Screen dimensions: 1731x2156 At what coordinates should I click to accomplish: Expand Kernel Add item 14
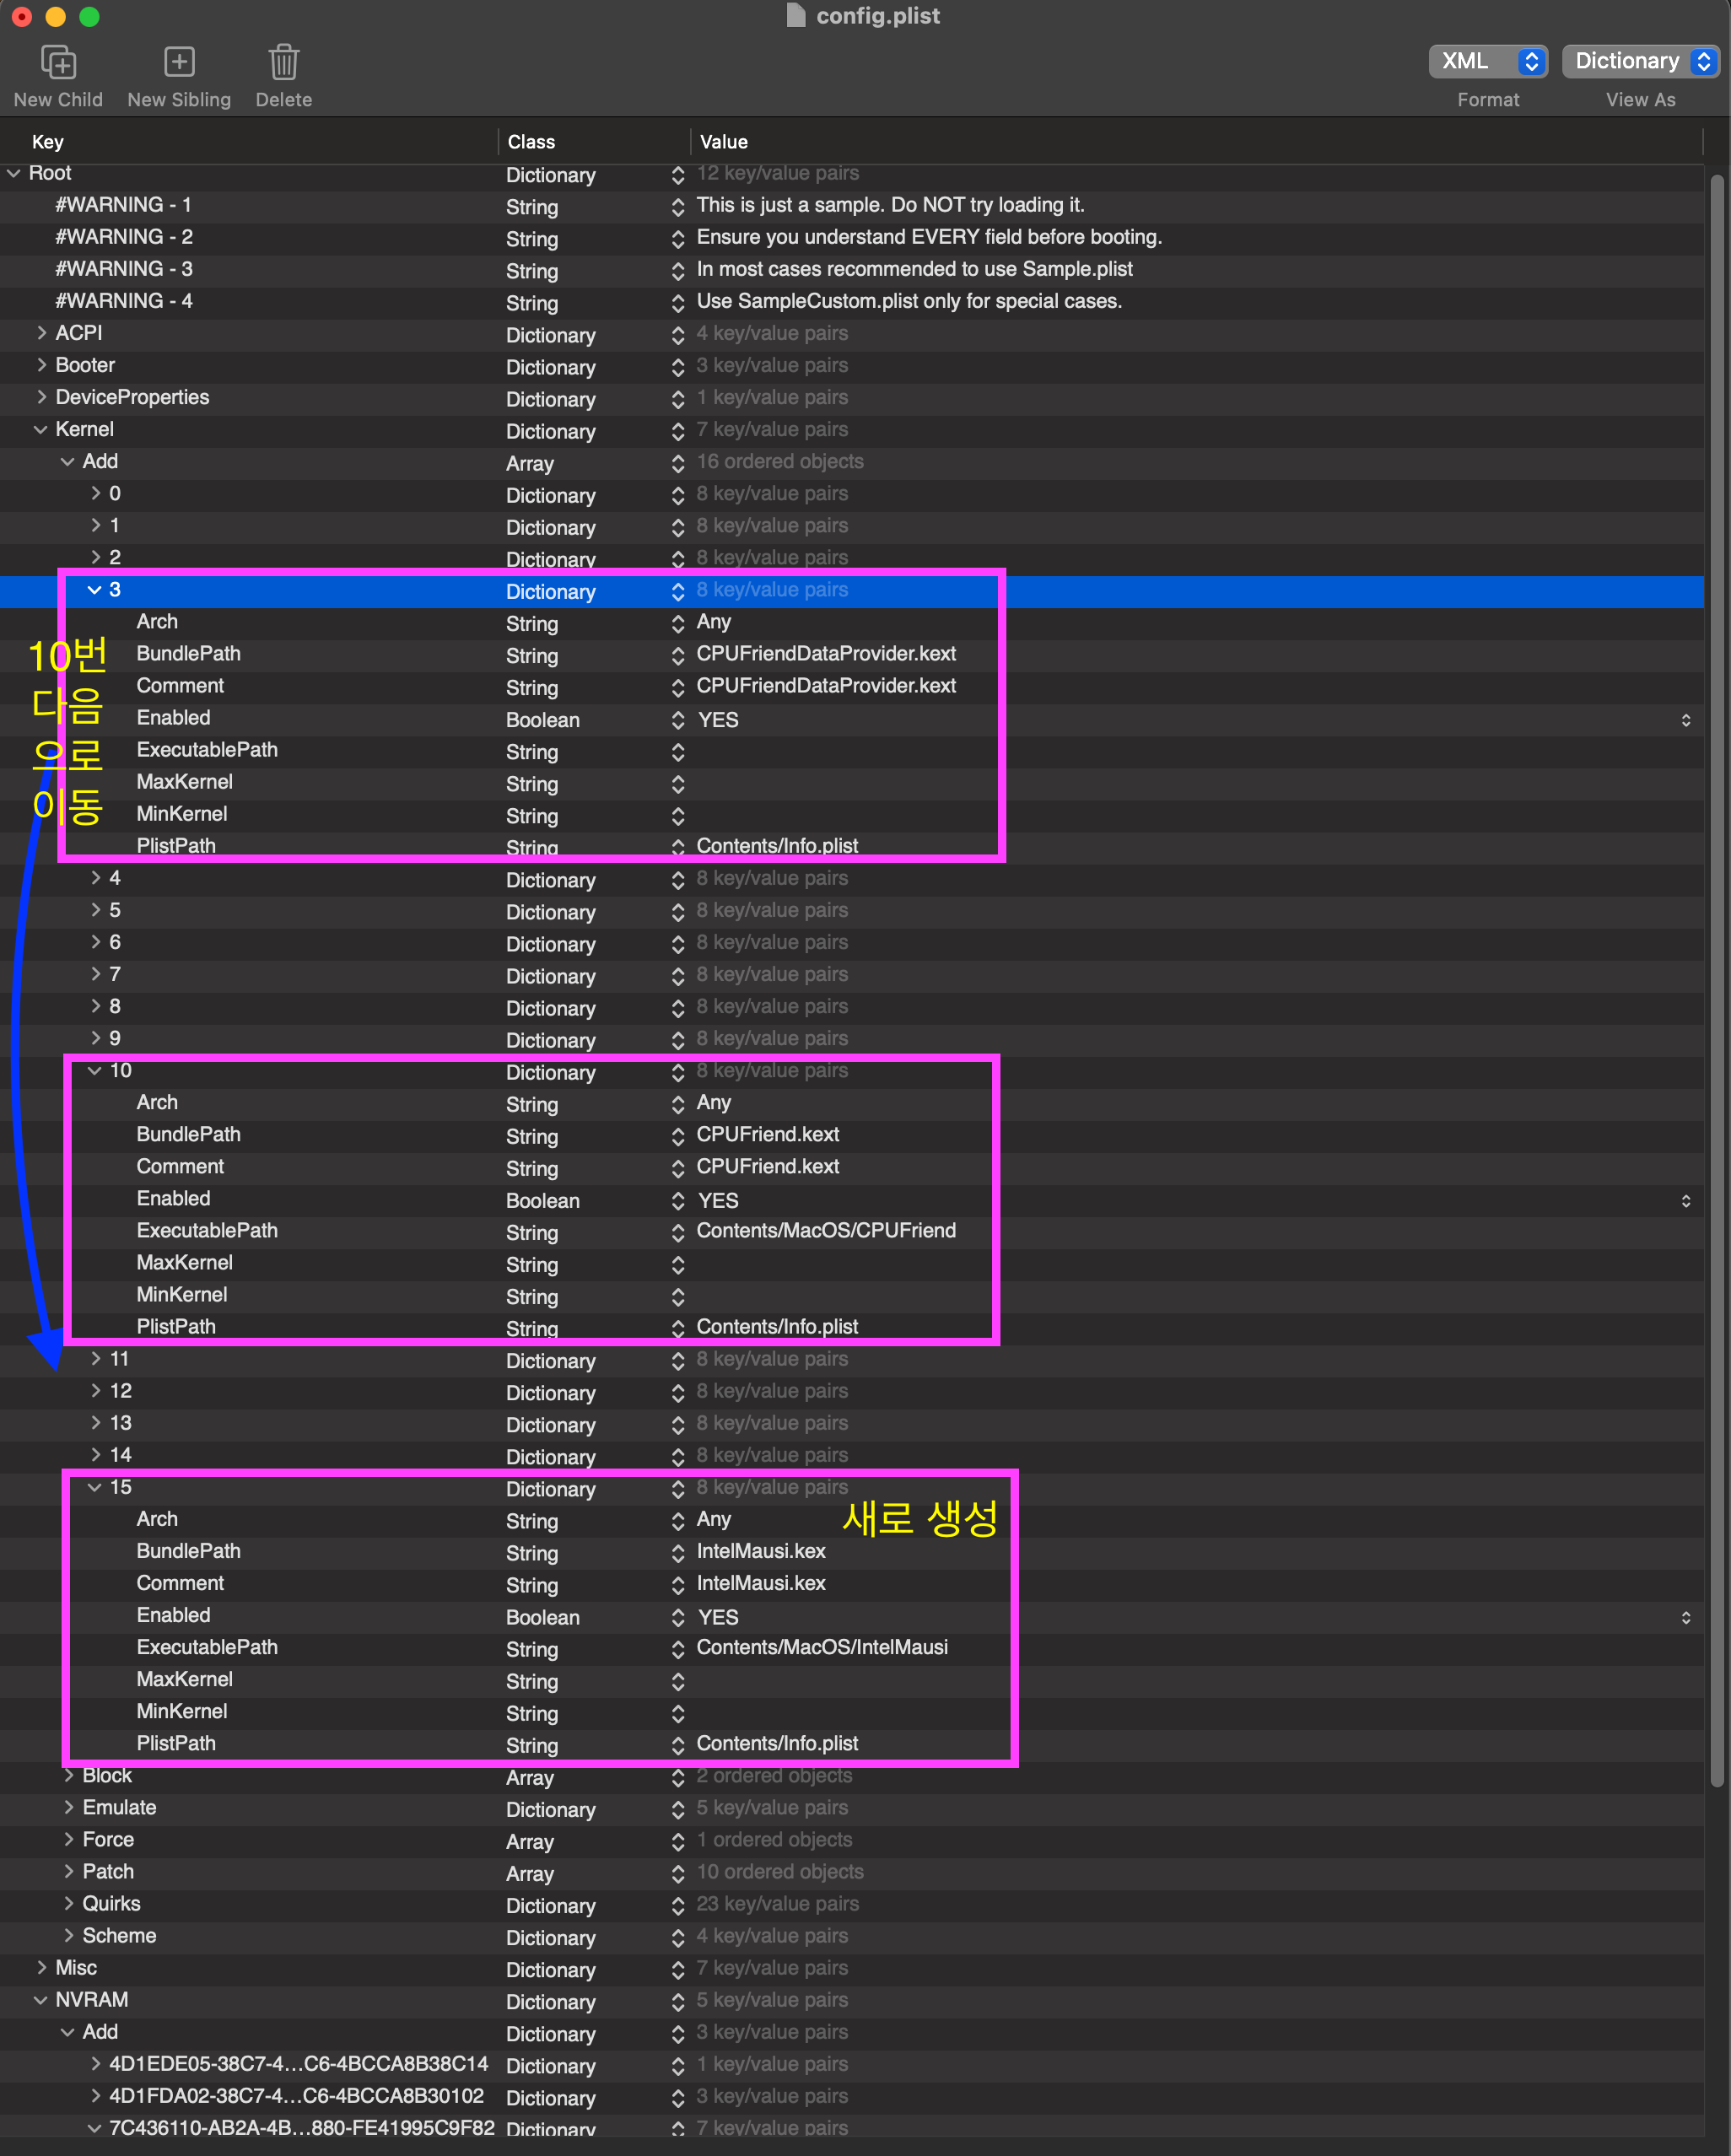(95, 1454)
